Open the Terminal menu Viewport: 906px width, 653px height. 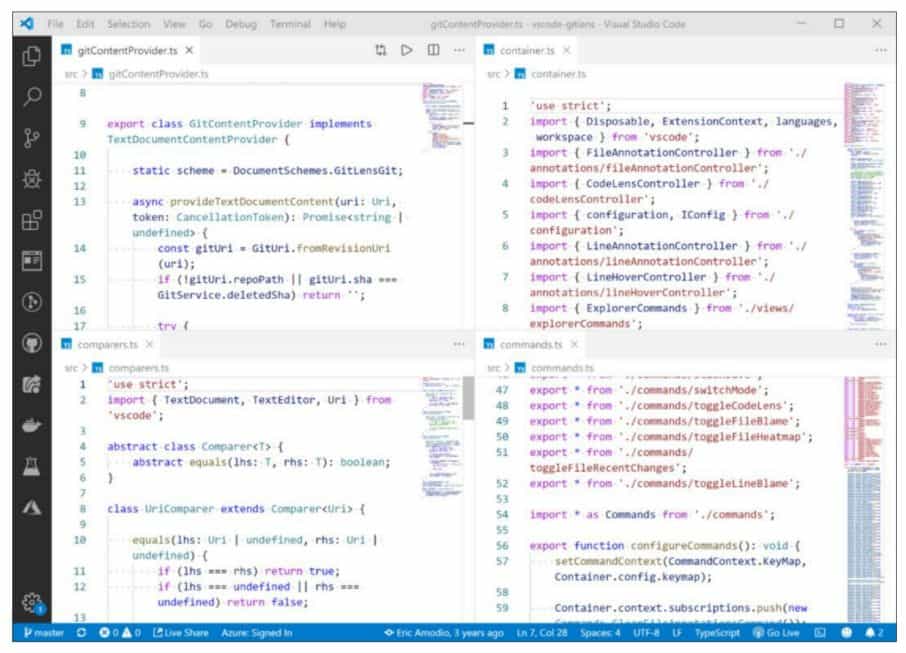[290, 24]
